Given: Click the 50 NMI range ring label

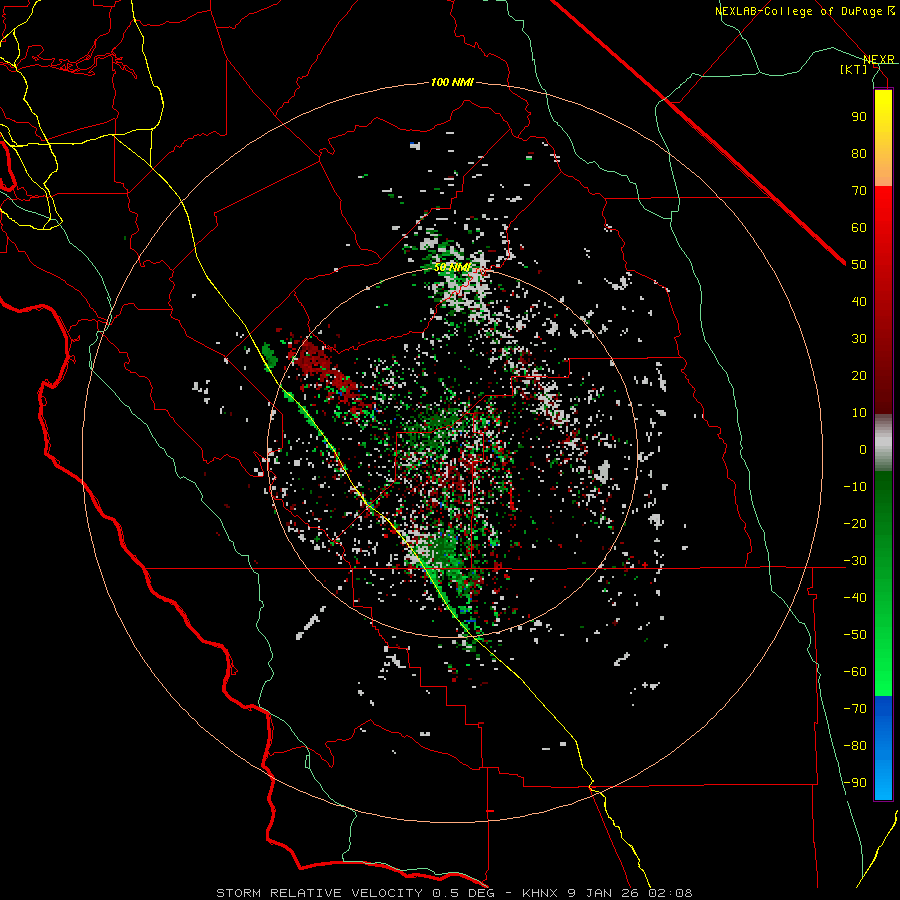Looking at the screenshot, I should [452, 268].
